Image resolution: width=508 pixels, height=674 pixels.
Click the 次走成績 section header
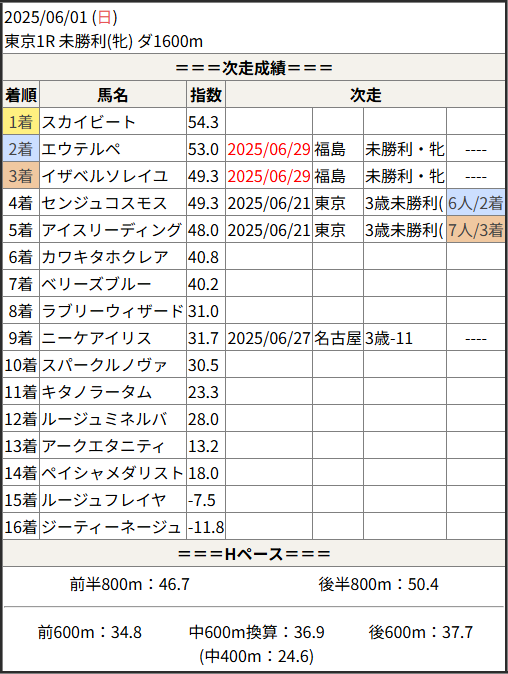(x=254, y=67)
